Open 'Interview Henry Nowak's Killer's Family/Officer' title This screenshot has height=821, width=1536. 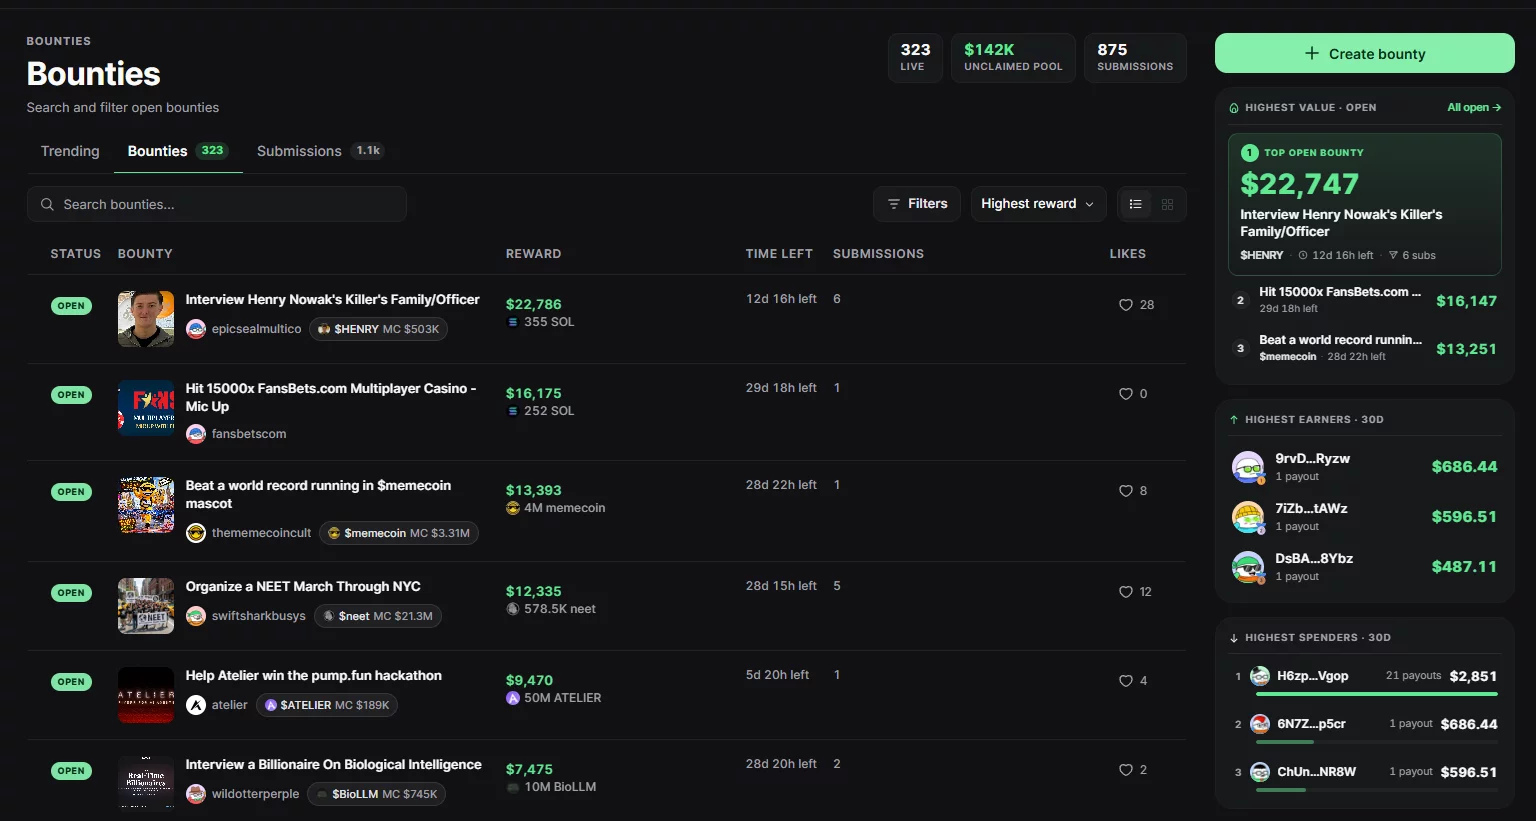tap(332, 300)
